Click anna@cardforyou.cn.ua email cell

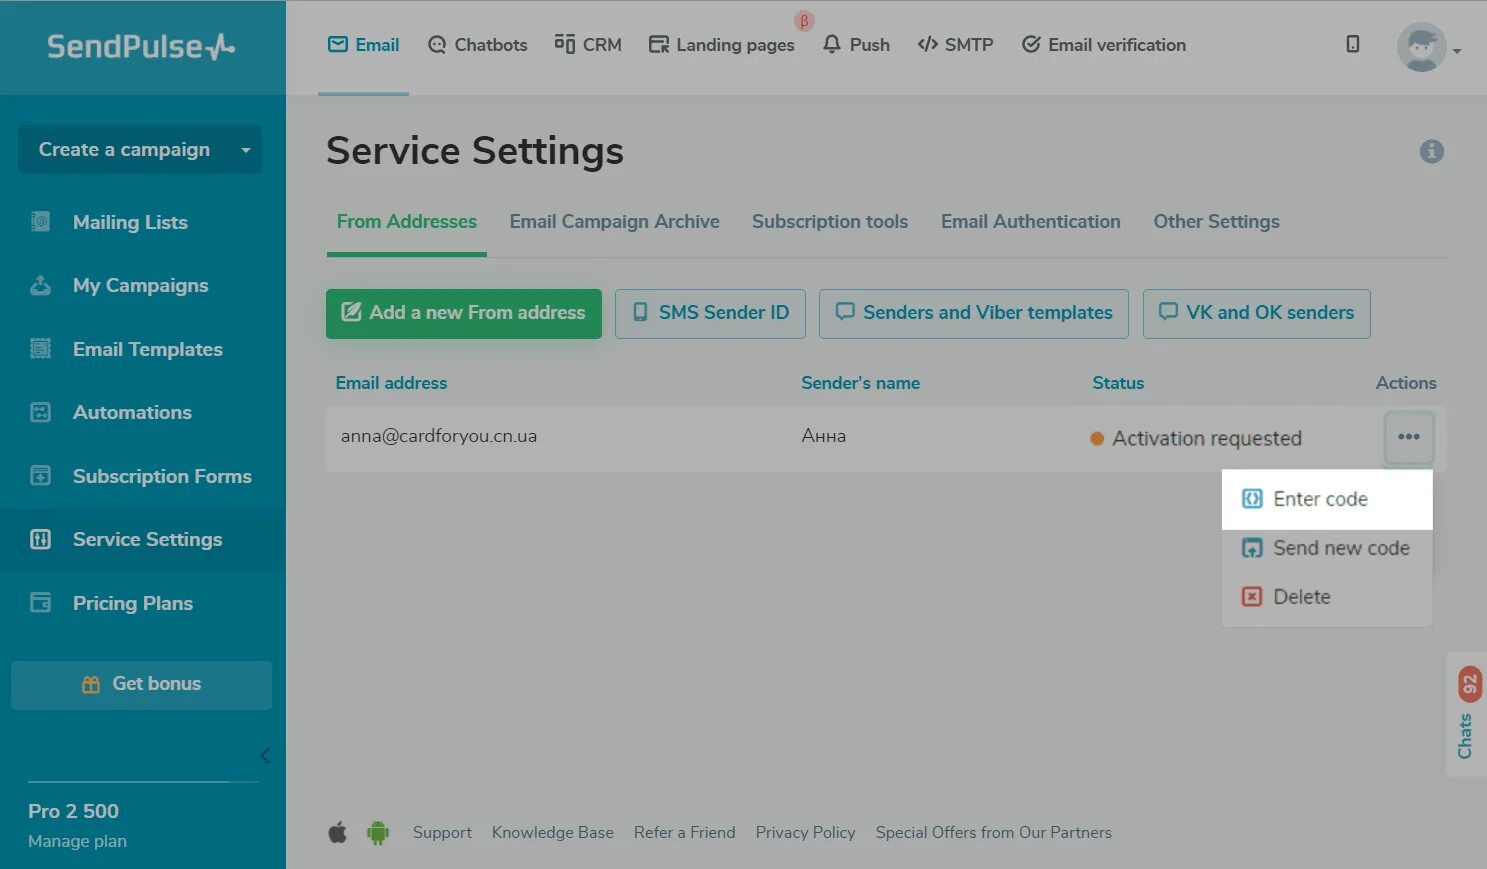point(439,436)
